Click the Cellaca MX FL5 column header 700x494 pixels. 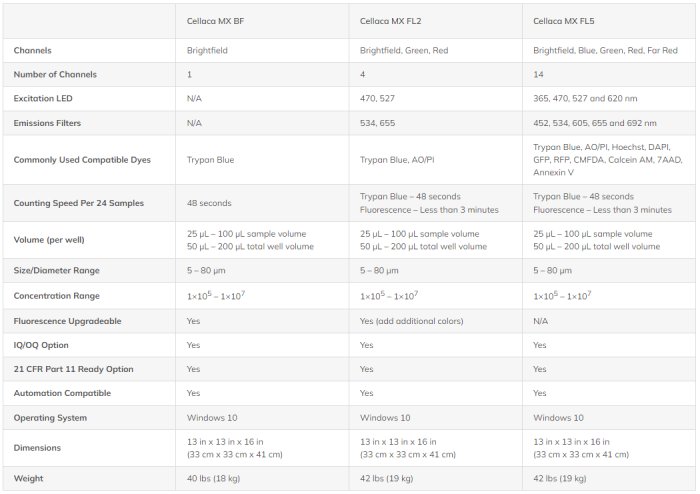(563, 20)
